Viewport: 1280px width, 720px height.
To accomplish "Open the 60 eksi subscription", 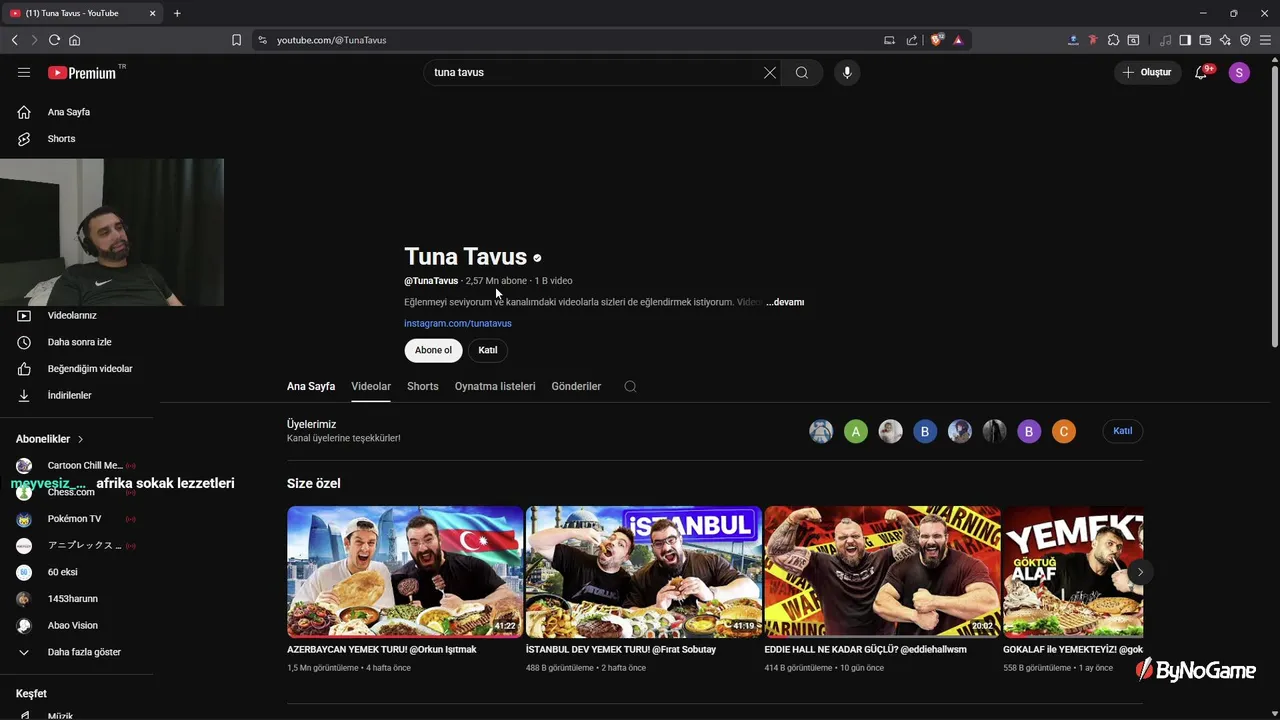I will 62,572.
